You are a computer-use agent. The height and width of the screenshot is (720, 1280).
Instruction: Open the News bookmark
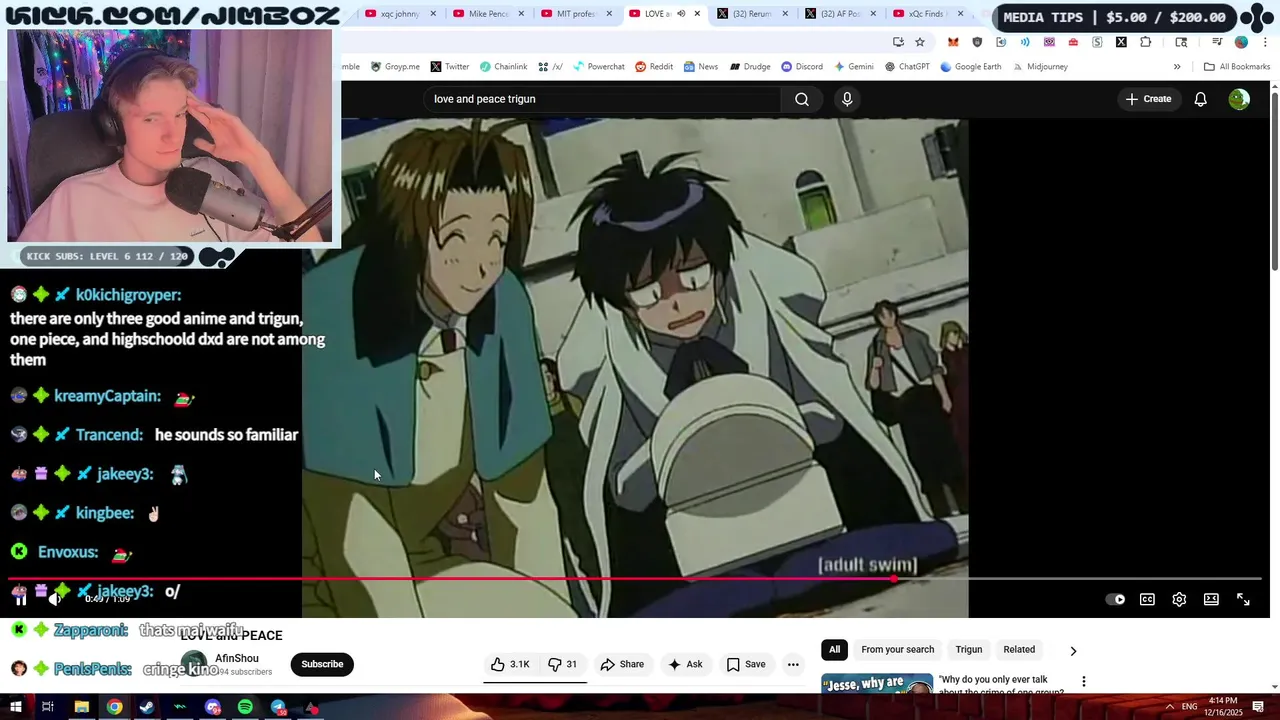click(701, 67)
